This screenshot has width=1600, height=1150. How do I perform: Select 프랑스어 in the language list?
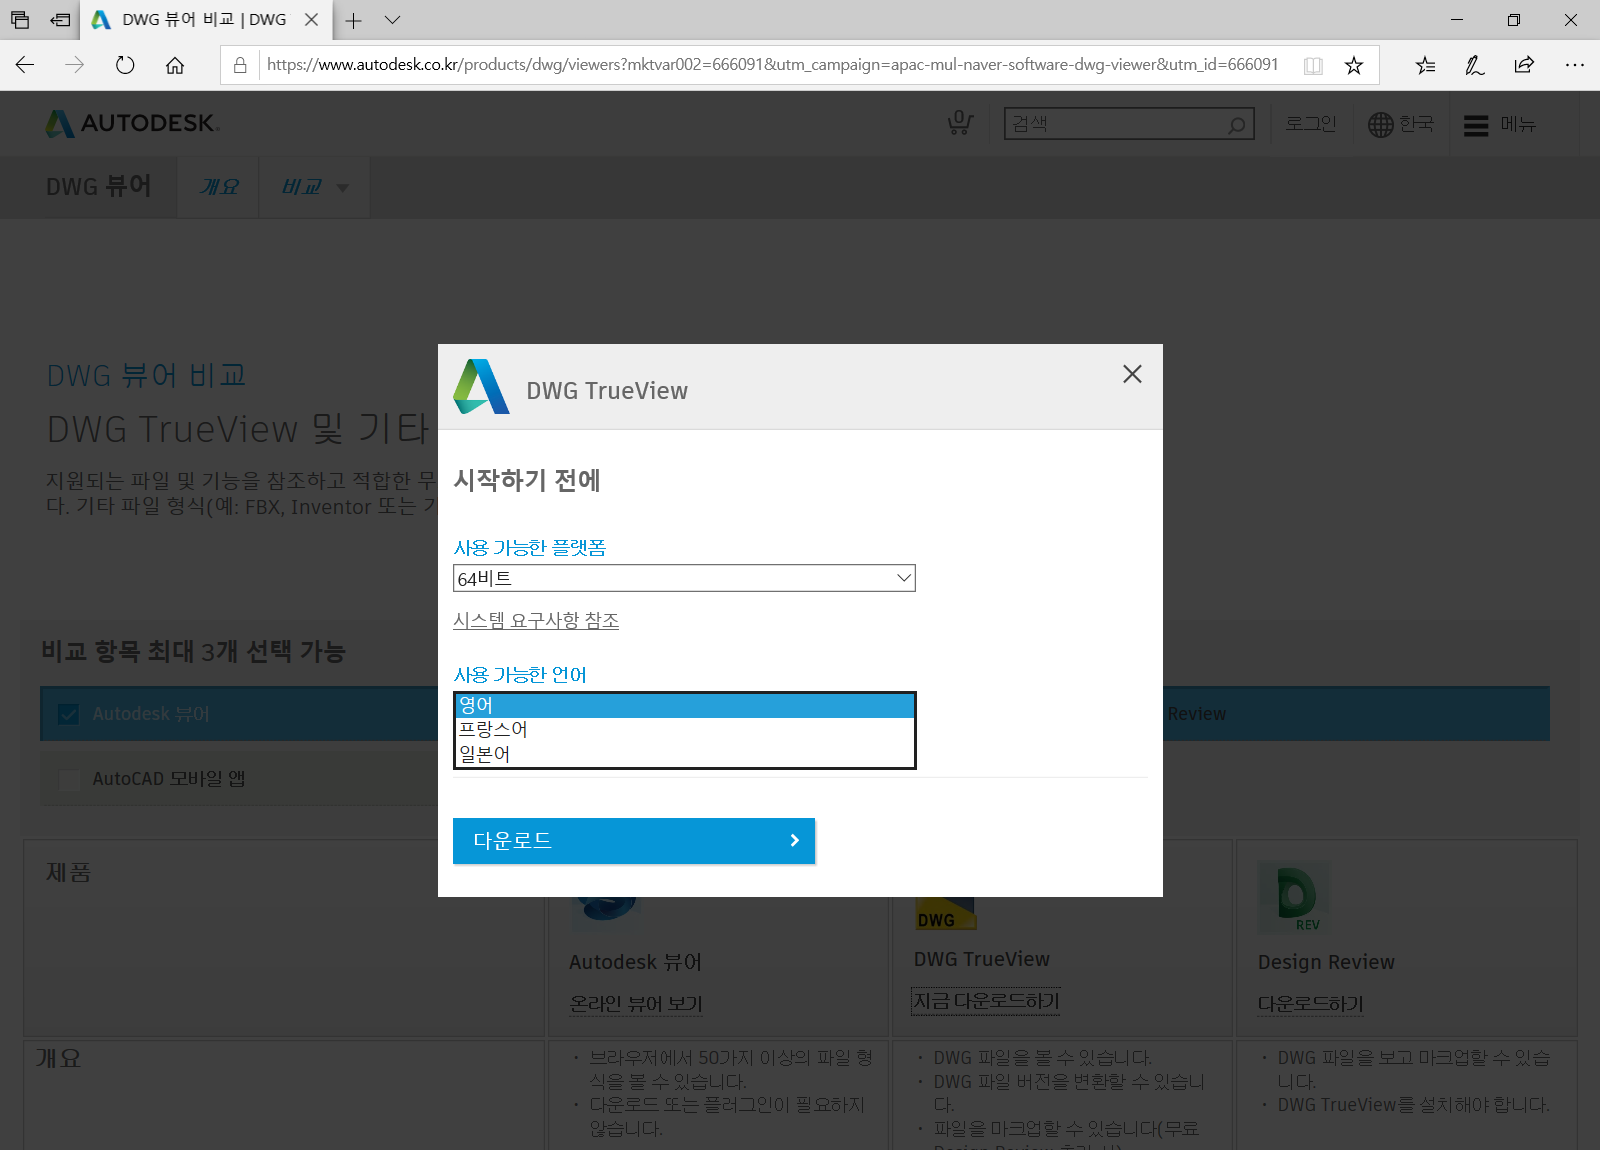pyautogui.click(x=685, y=730)
